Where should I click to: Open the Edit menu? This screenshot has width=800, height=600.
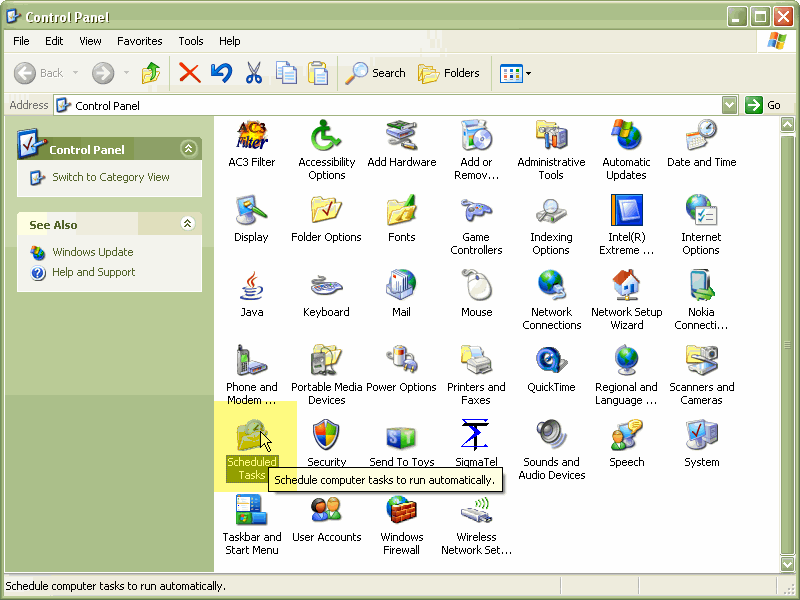(54, 41)
